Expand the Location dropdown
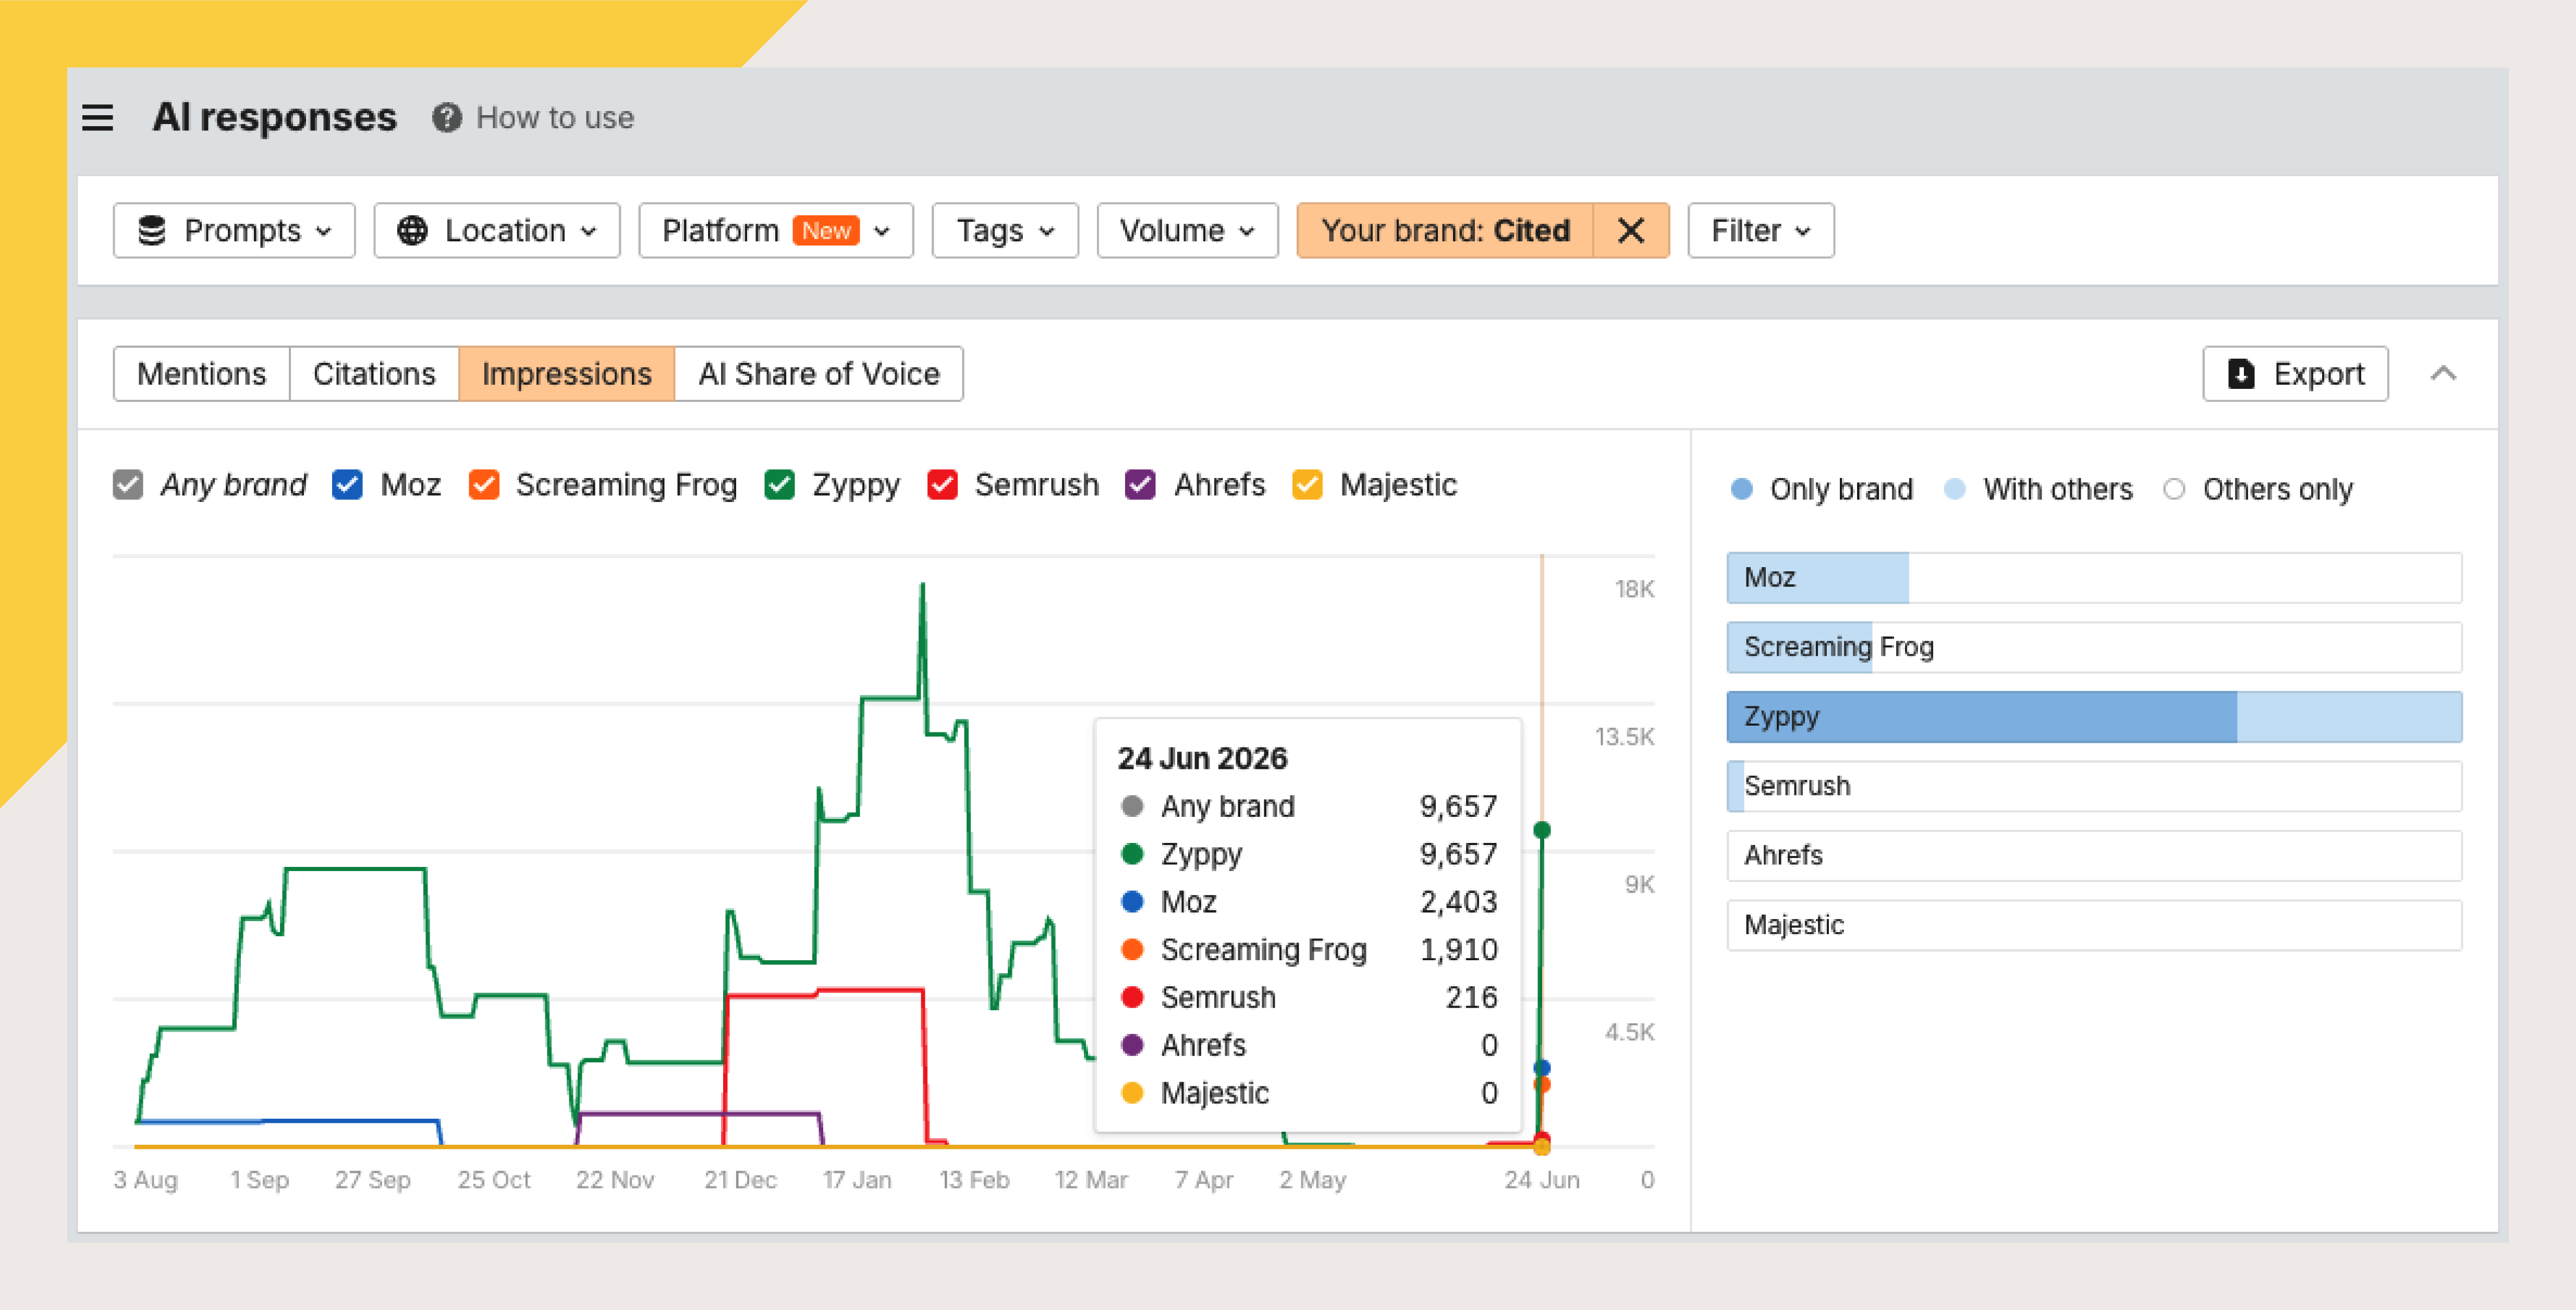Viewport: 2576px width, 1310px height. [x=497, y=231]
